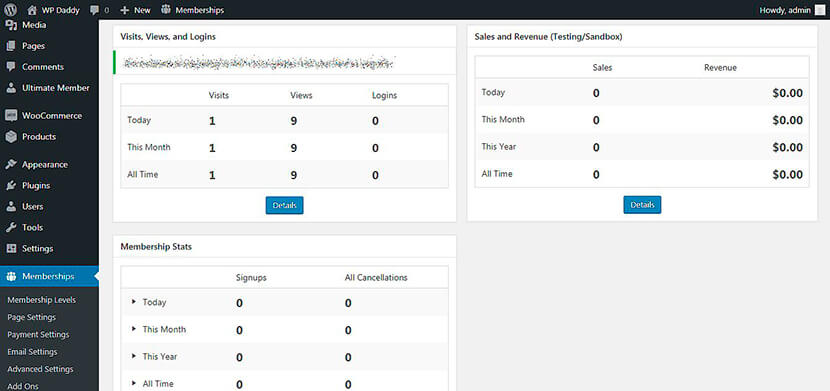Viewport: 830px width, 391px height.
Task: Open the comments bubble icon in the admin bar
Action: (94, 10)
